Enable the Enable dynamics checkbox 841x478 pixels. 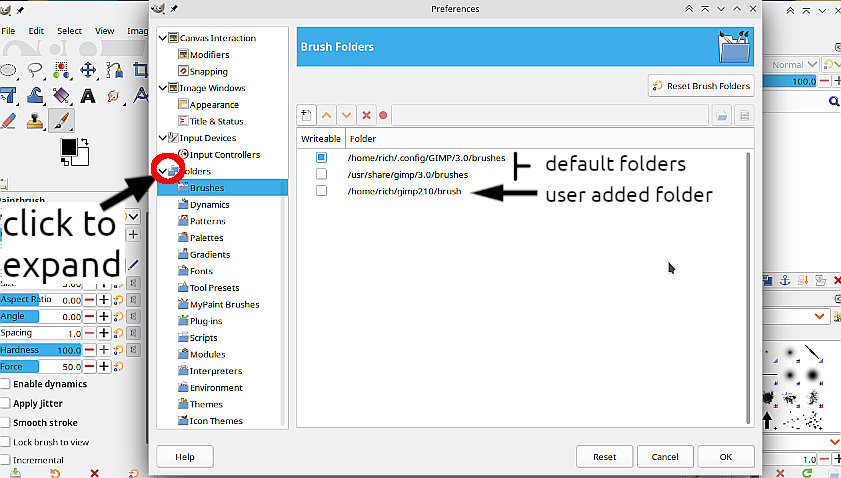[x=5, y=384]
